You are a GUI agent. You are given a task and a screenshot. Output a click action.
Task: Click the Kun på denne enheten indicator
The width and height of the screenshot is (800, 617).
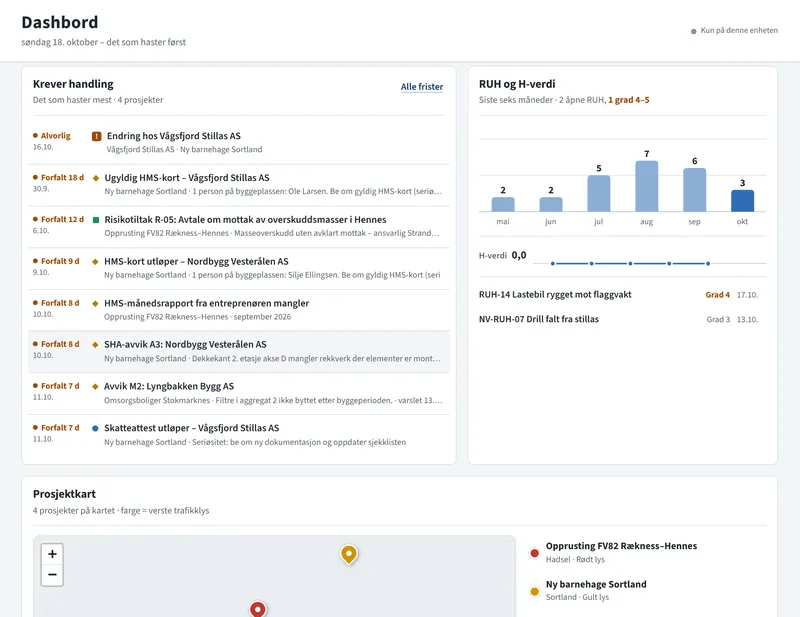coord(734,31)
